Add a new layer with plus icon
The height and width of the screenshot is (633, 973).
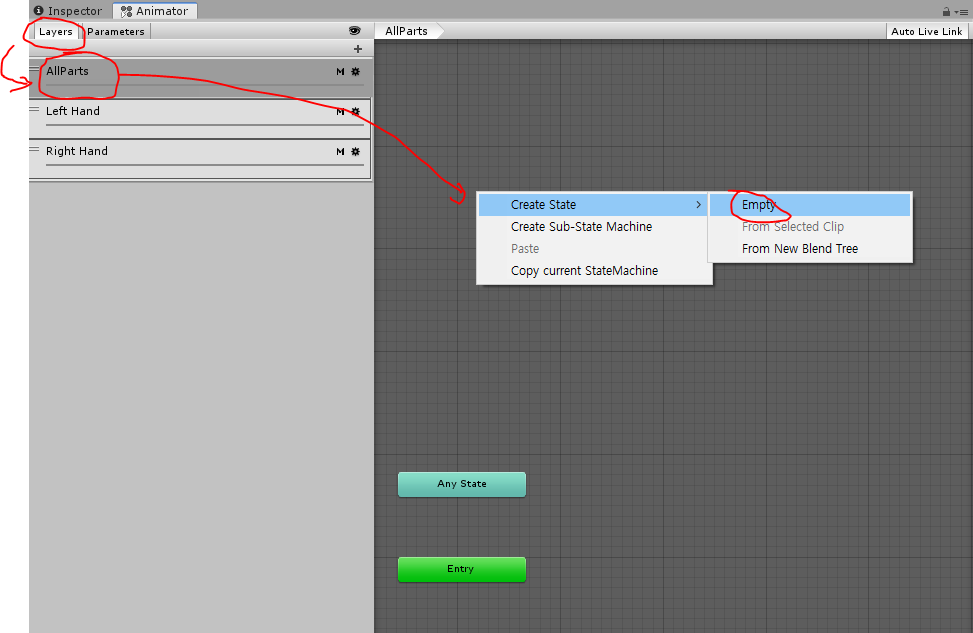(357, 48)
